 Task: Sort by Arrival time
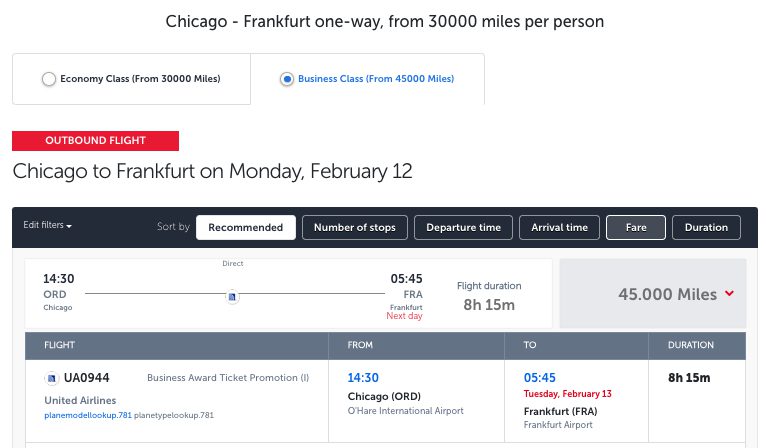[559, 228]
